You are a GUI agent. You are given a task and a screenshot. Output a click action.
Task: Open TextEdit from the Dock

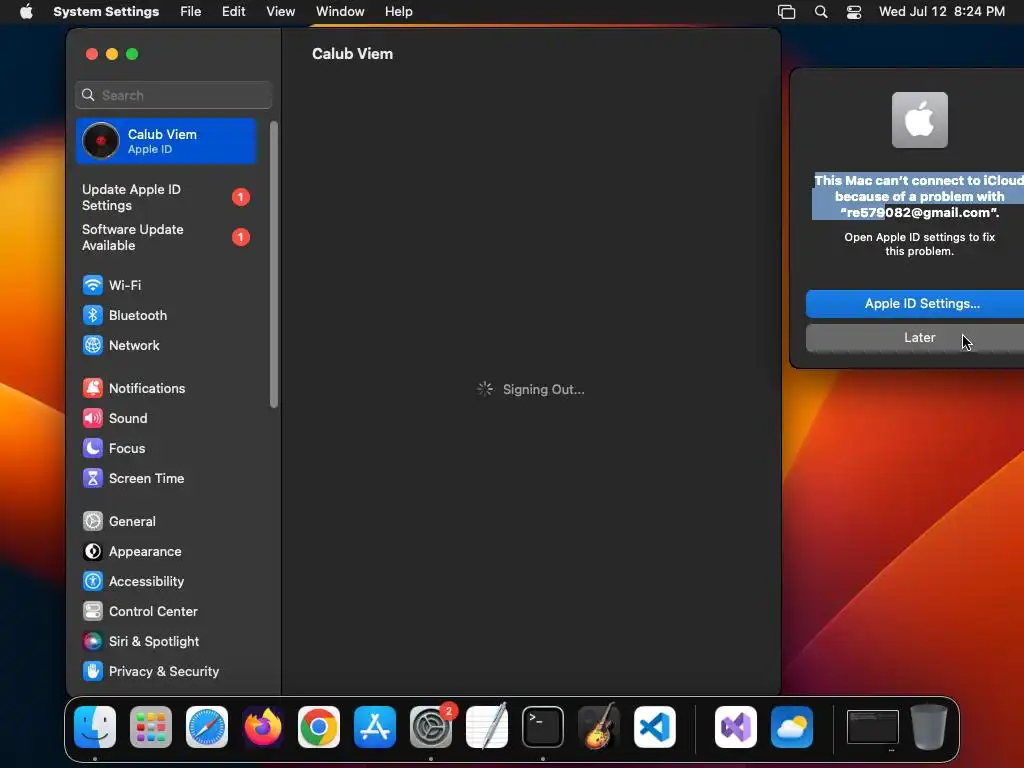pyautogui.click(x=487, y=727)
